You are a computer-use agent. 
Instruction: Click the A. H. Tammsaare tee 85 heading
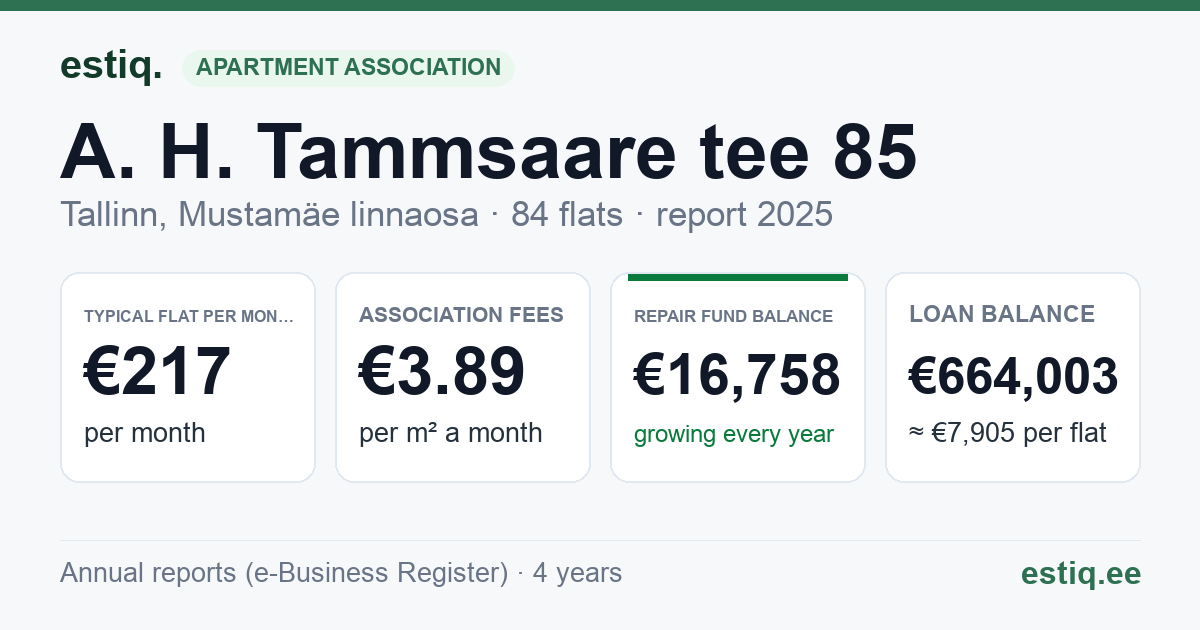[489, 152]
